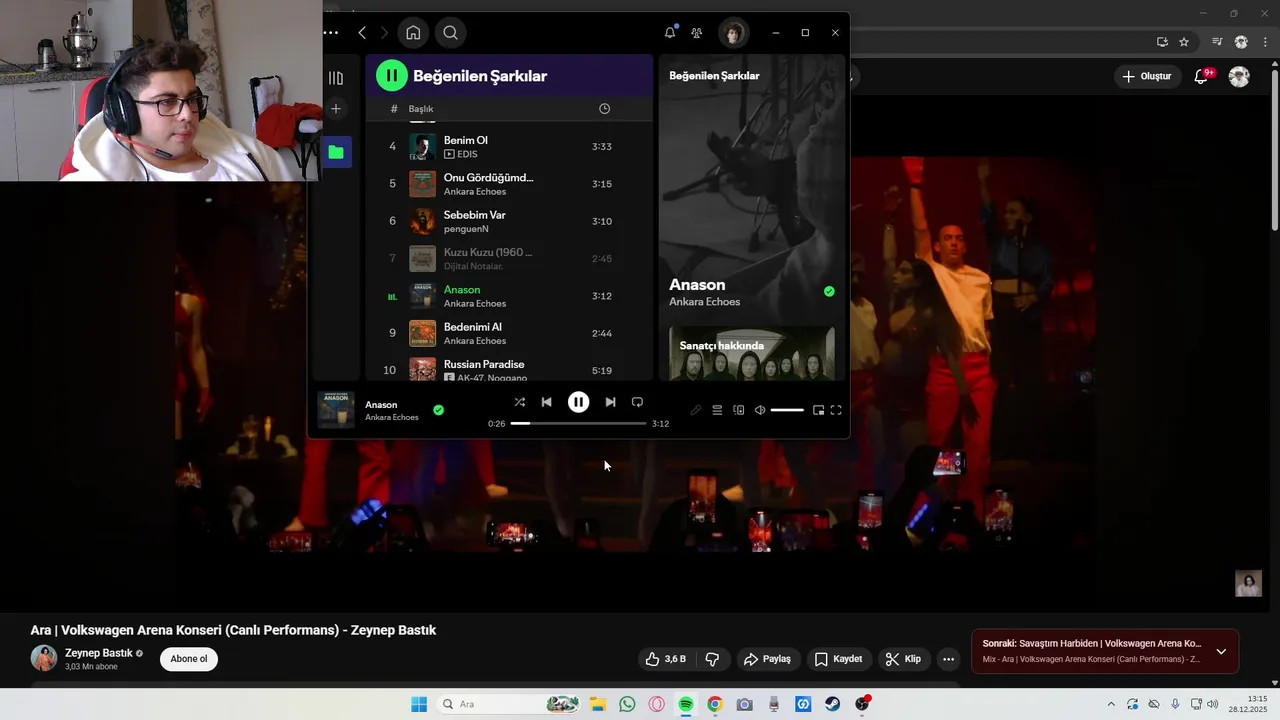The width and height of the screenshot is (1280, 720).
Task: Open Spotify mini player icon
Action: 818,410
